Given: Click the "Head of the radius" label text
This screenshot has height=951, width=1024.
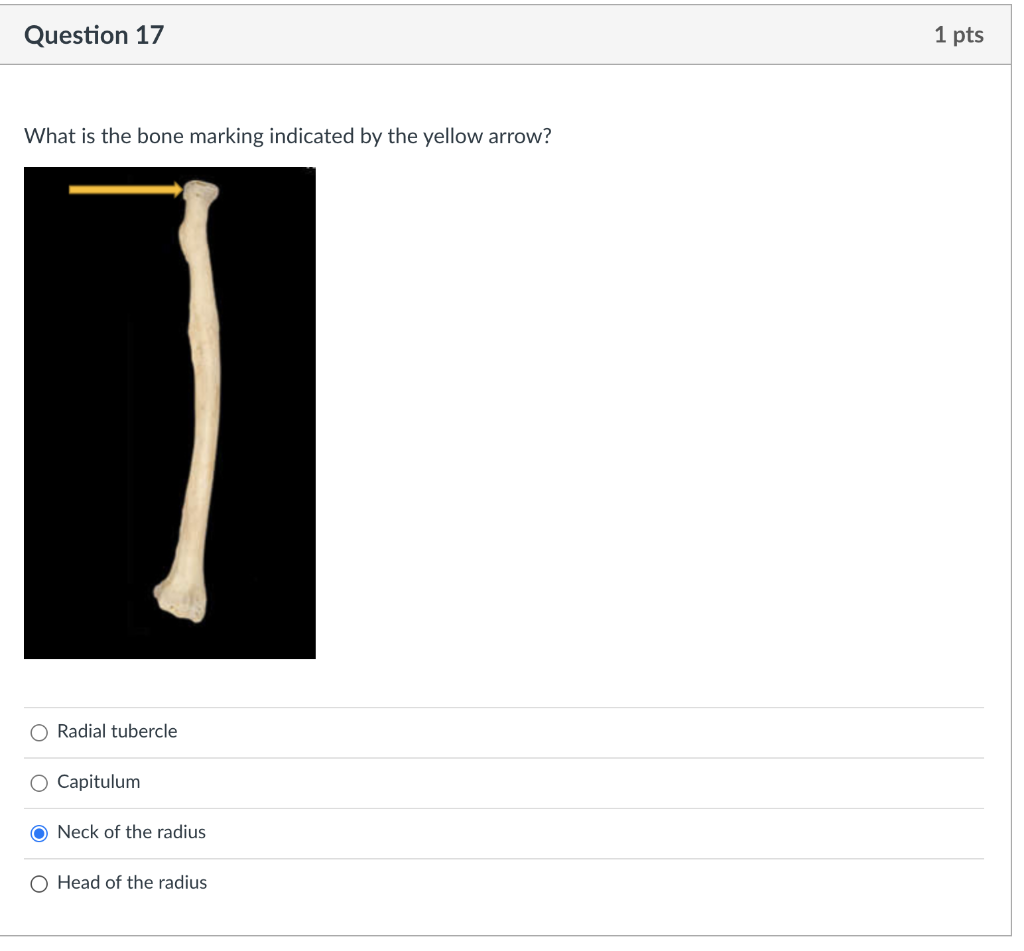Looking at the screenshot, I should [131, 883].
